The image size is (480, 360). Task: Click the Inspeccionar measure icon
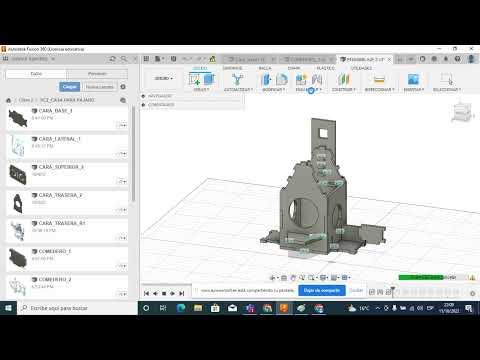point(379,79)
